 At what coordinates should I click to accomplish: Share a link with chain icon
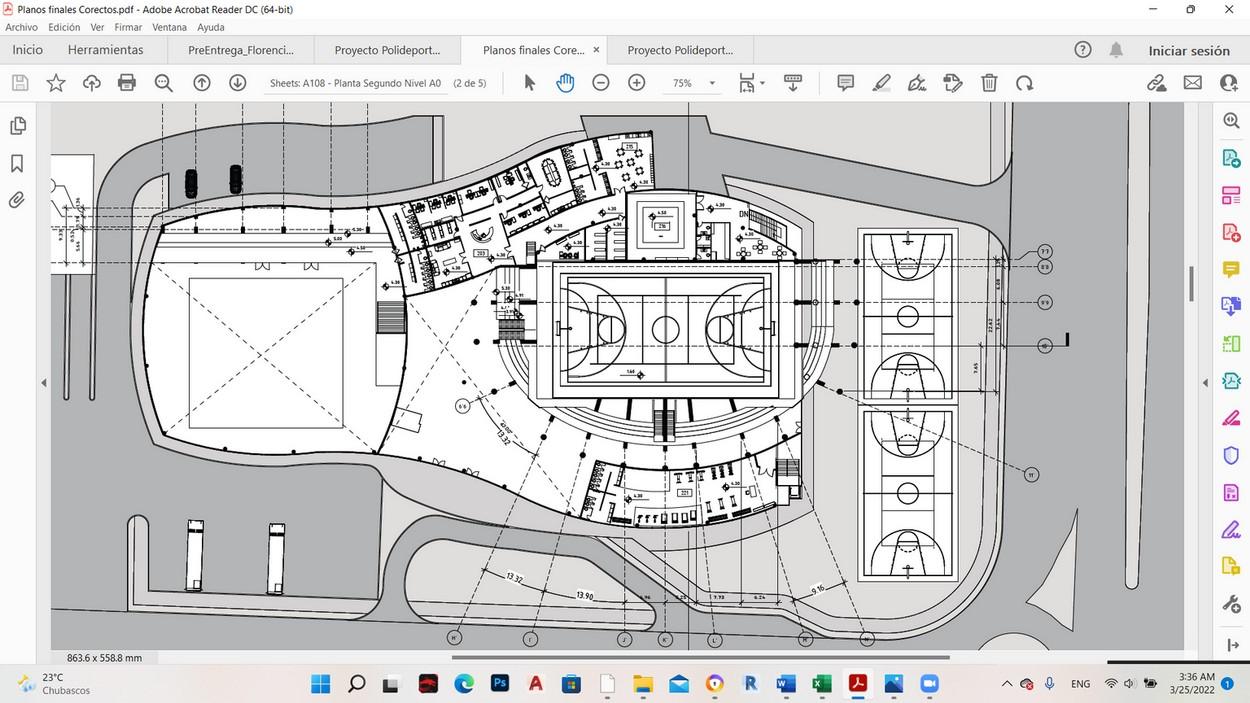click(1157, 83)
